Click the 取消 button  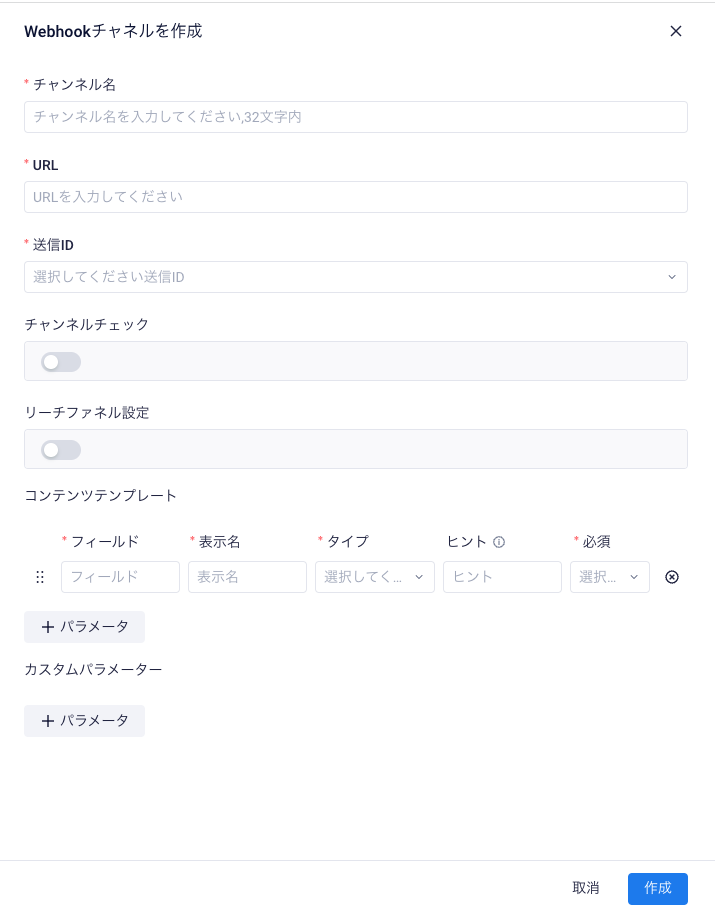pyautogui.click(x=586, y=888)
